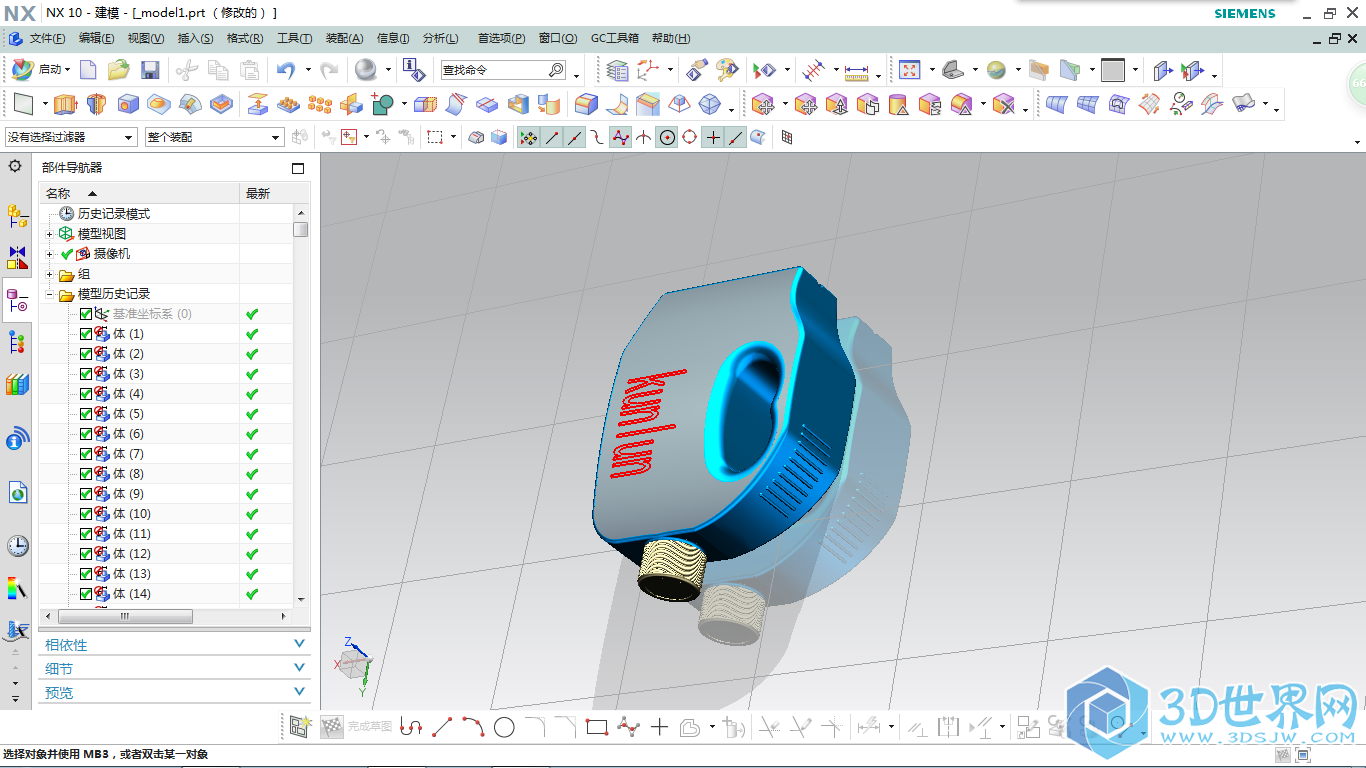Click the Undo arrow icon
The image size is (1366, 768).
(286, 70)
